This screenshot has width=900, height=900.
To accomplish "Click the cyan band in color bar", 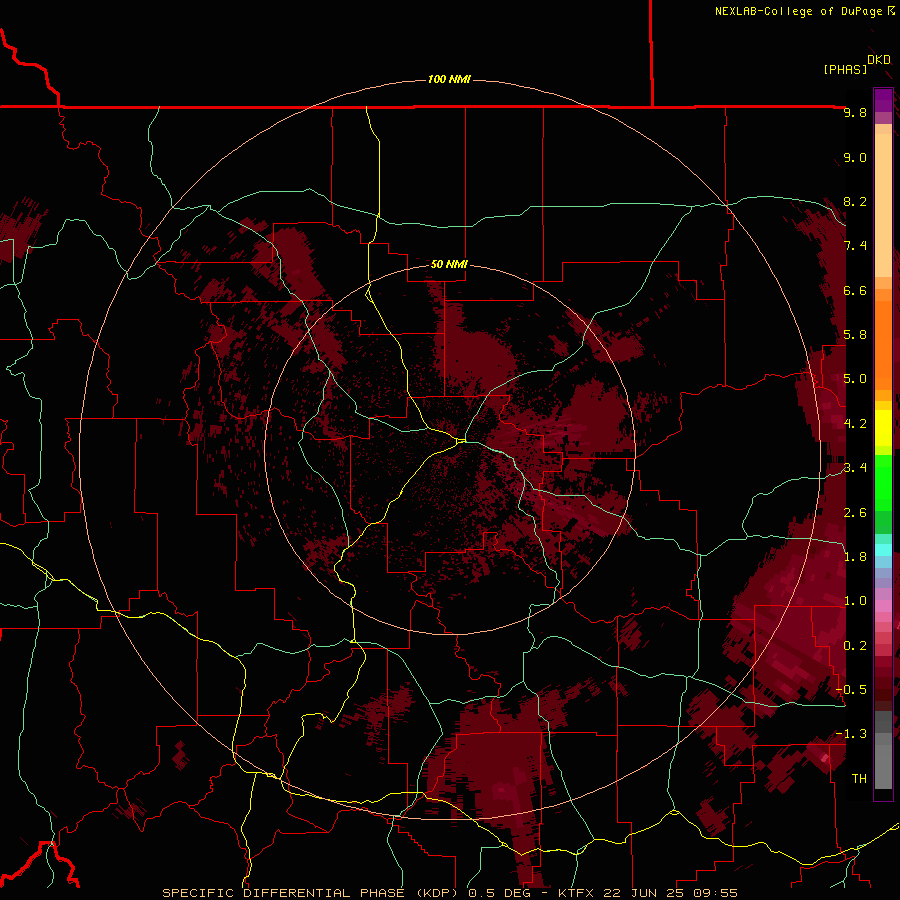I will (x=883, y=550).
